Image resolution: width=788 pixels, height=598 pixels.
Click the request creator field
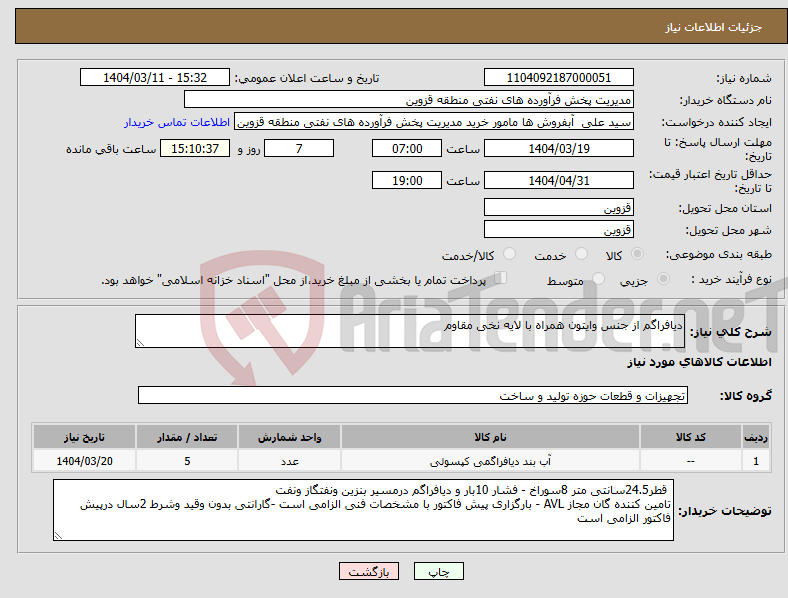[434, 122]
